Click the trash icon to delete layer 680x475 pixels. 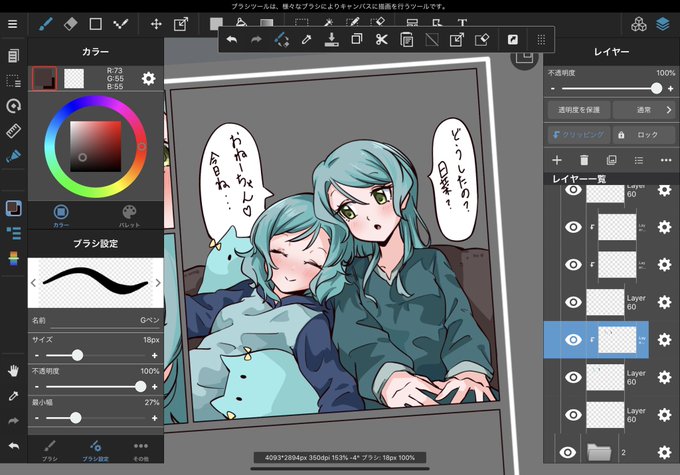coord(584,161)
